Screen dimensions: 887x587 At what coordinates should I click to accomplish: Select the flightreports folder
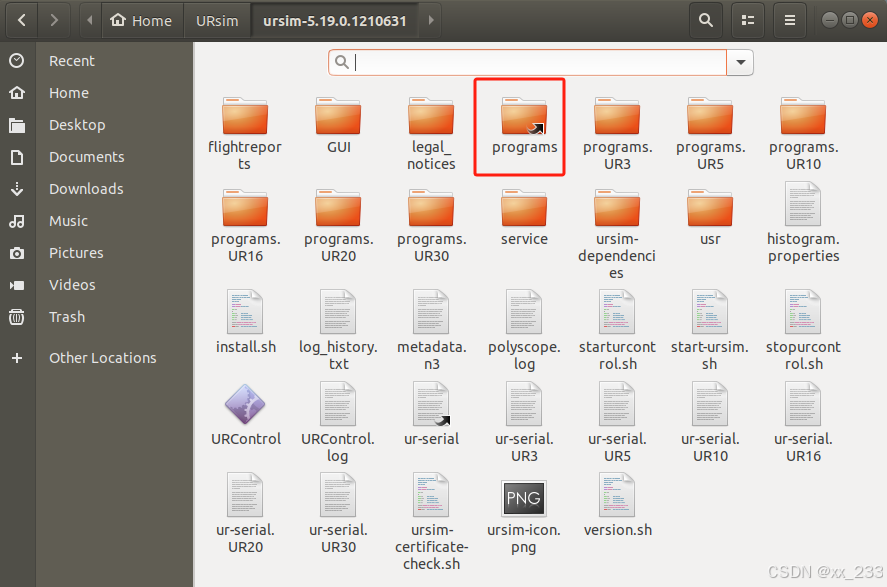(x=245, y=133)
